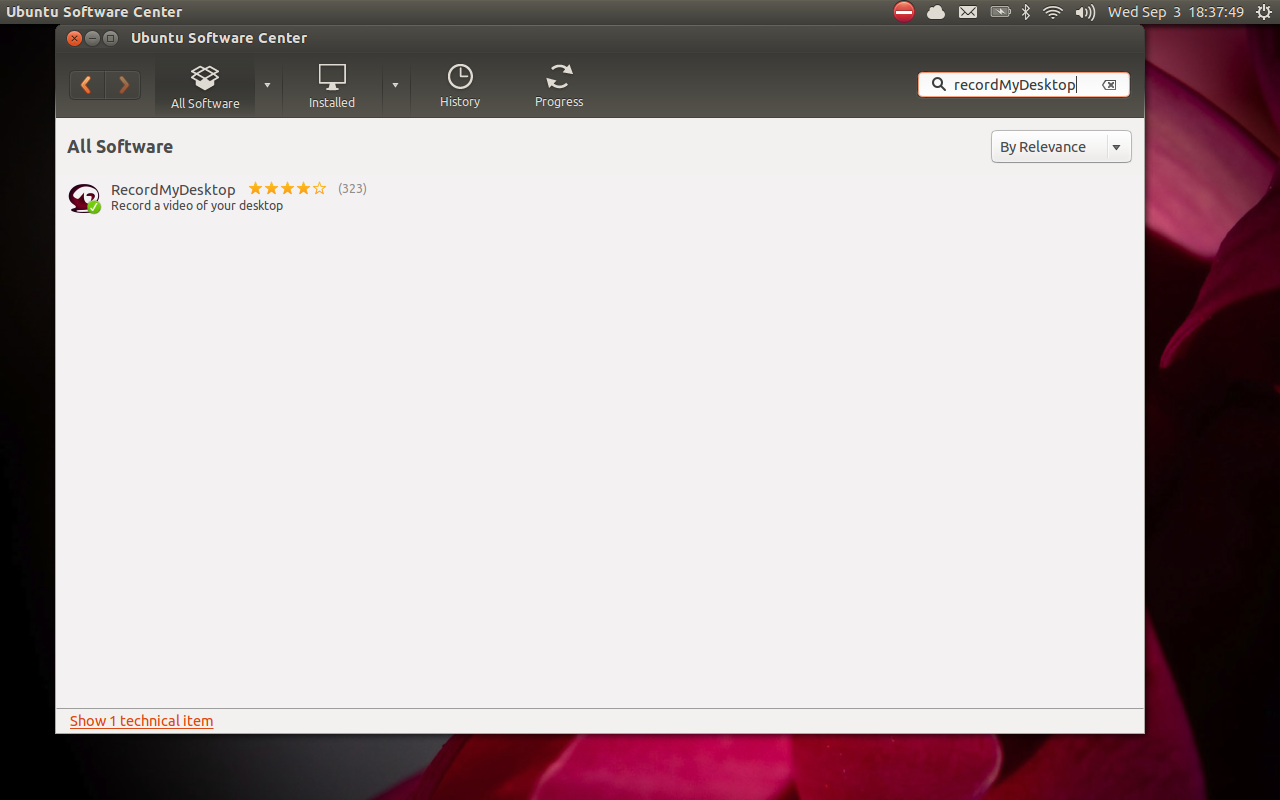Check install Progress view

tap(558, 85)
